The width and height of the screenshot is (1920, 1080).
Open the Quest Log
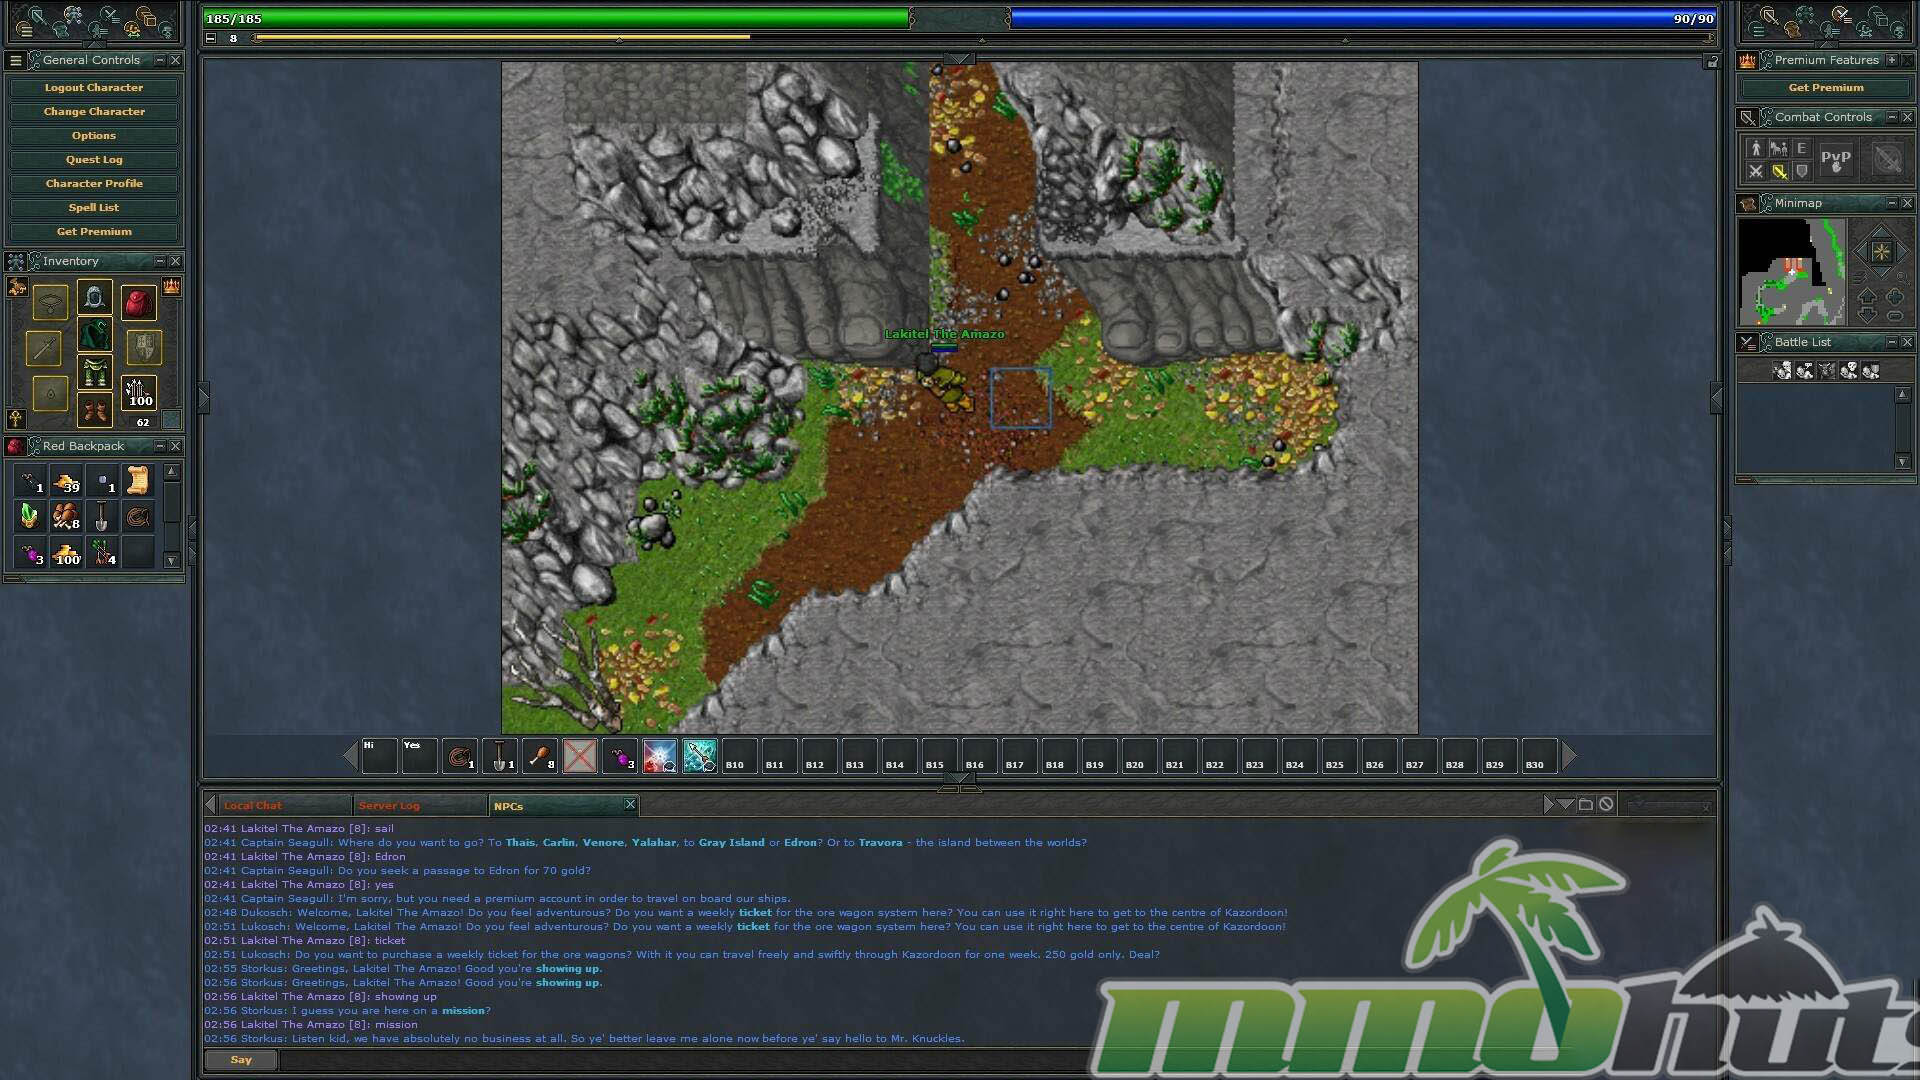pos(94,160)
